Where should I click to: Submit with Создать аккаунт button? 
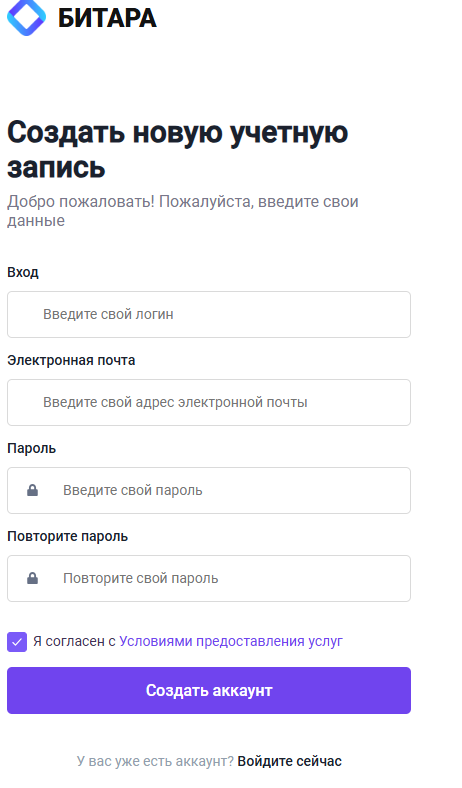tap(209, 691)
